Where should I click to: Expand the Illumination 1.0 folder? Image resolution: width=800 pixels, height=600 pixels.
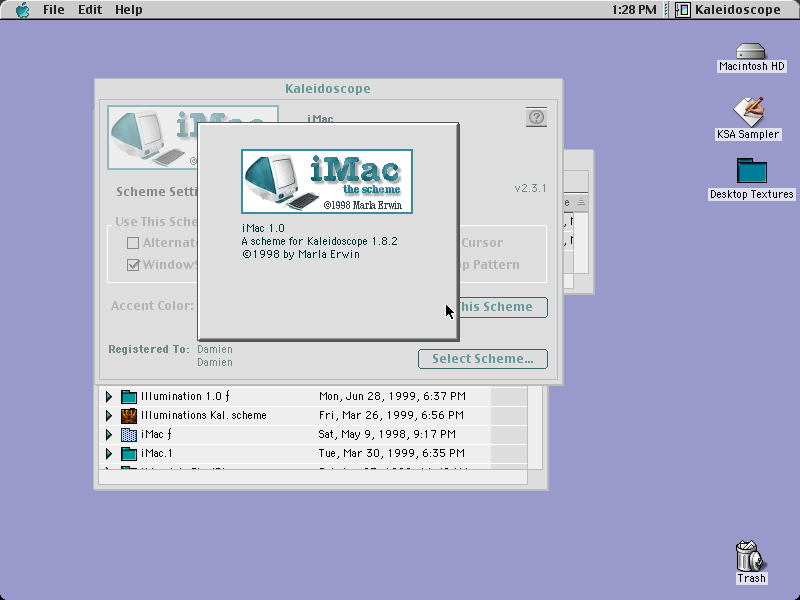click(x=109, y=396)
